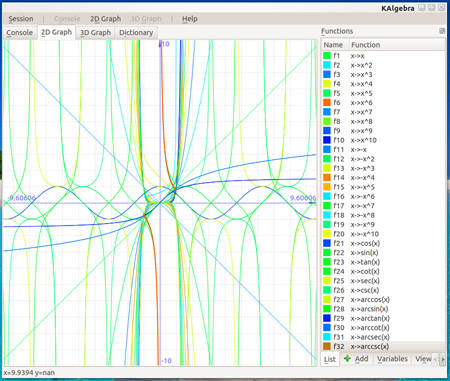450x381 pixels.
Task: Click the green color swatch of f1
Action: (x=327, y=56)
